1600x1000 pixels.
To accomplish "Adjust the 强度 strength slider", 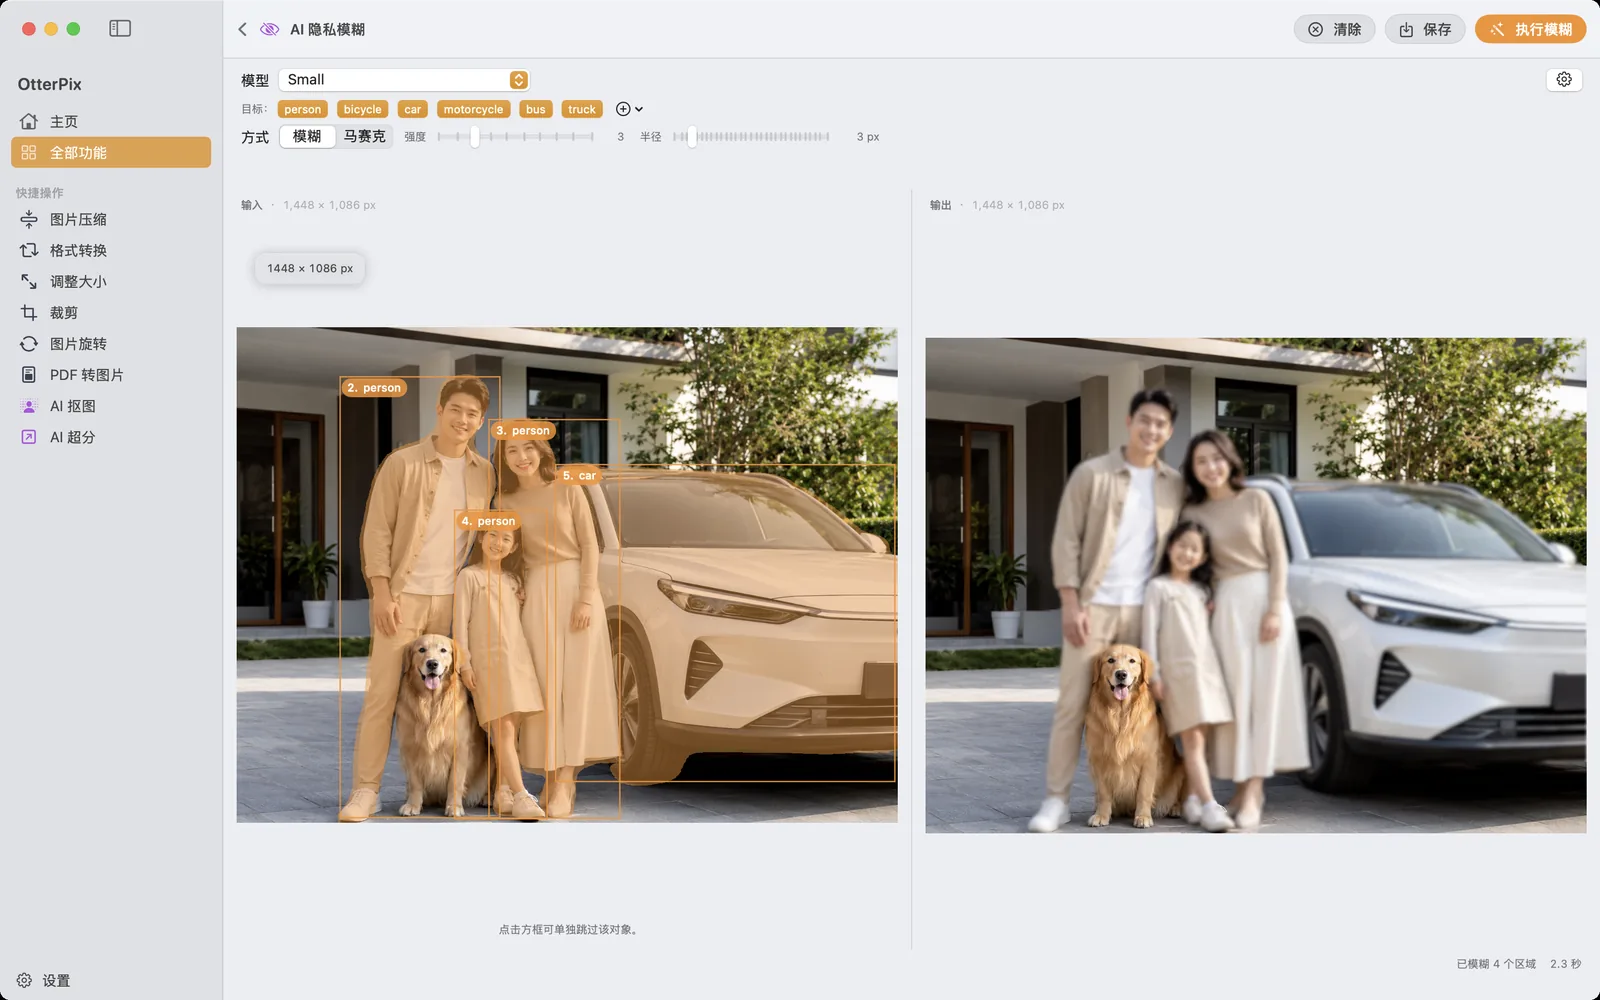I will pos(515,137).
